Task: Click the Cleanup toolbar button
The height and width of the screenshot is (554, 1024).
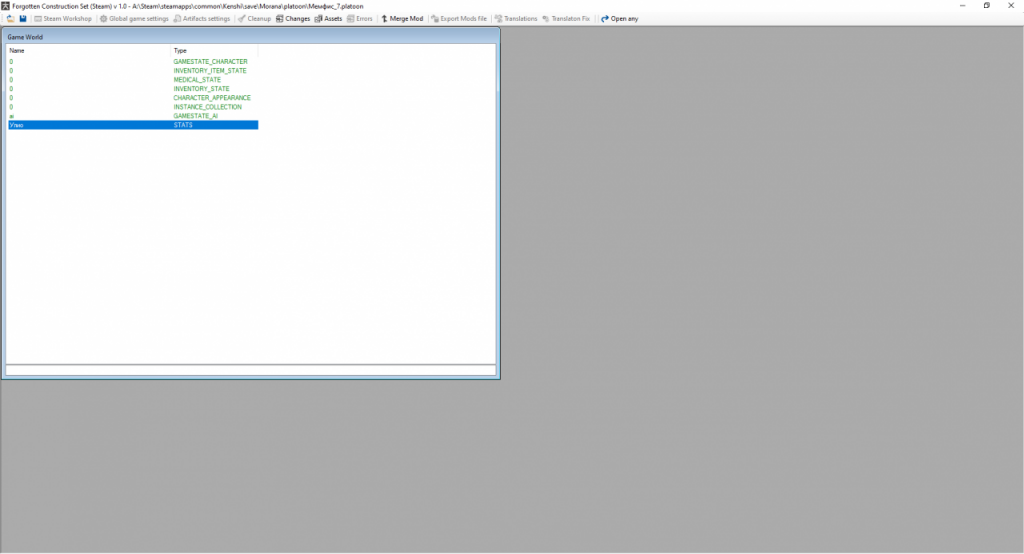Action: (254, 18)
